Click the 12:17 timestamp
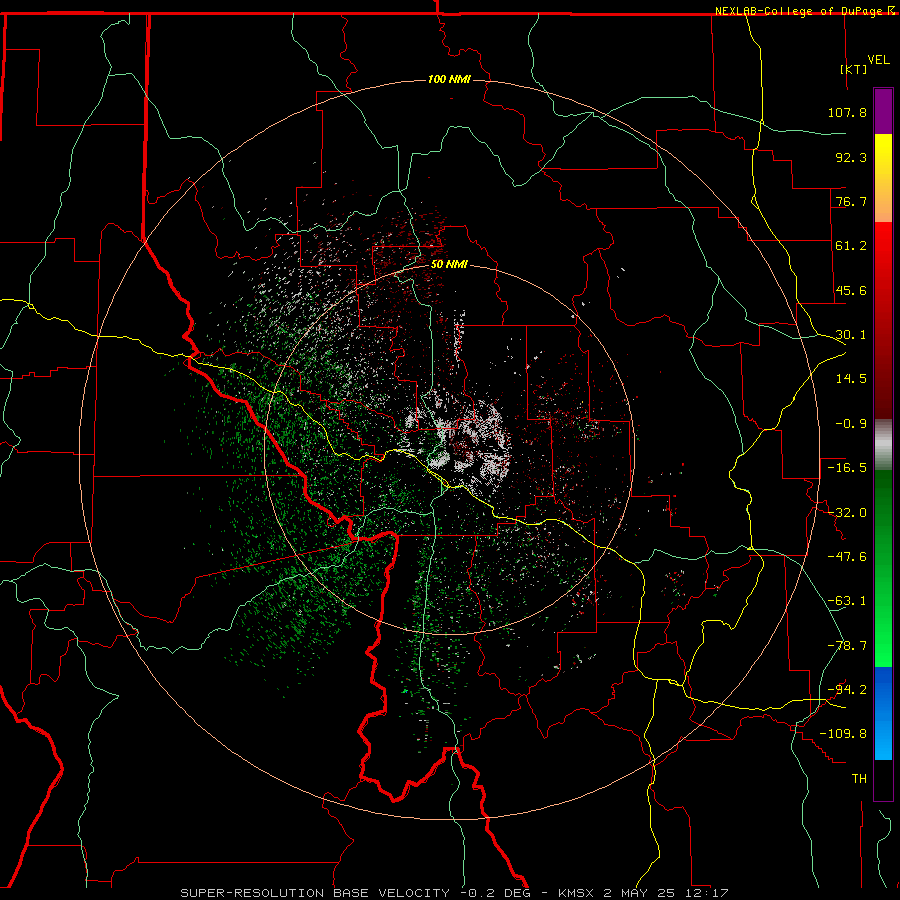The width and height of the screenshot is (900, 900). coord(705,893)
